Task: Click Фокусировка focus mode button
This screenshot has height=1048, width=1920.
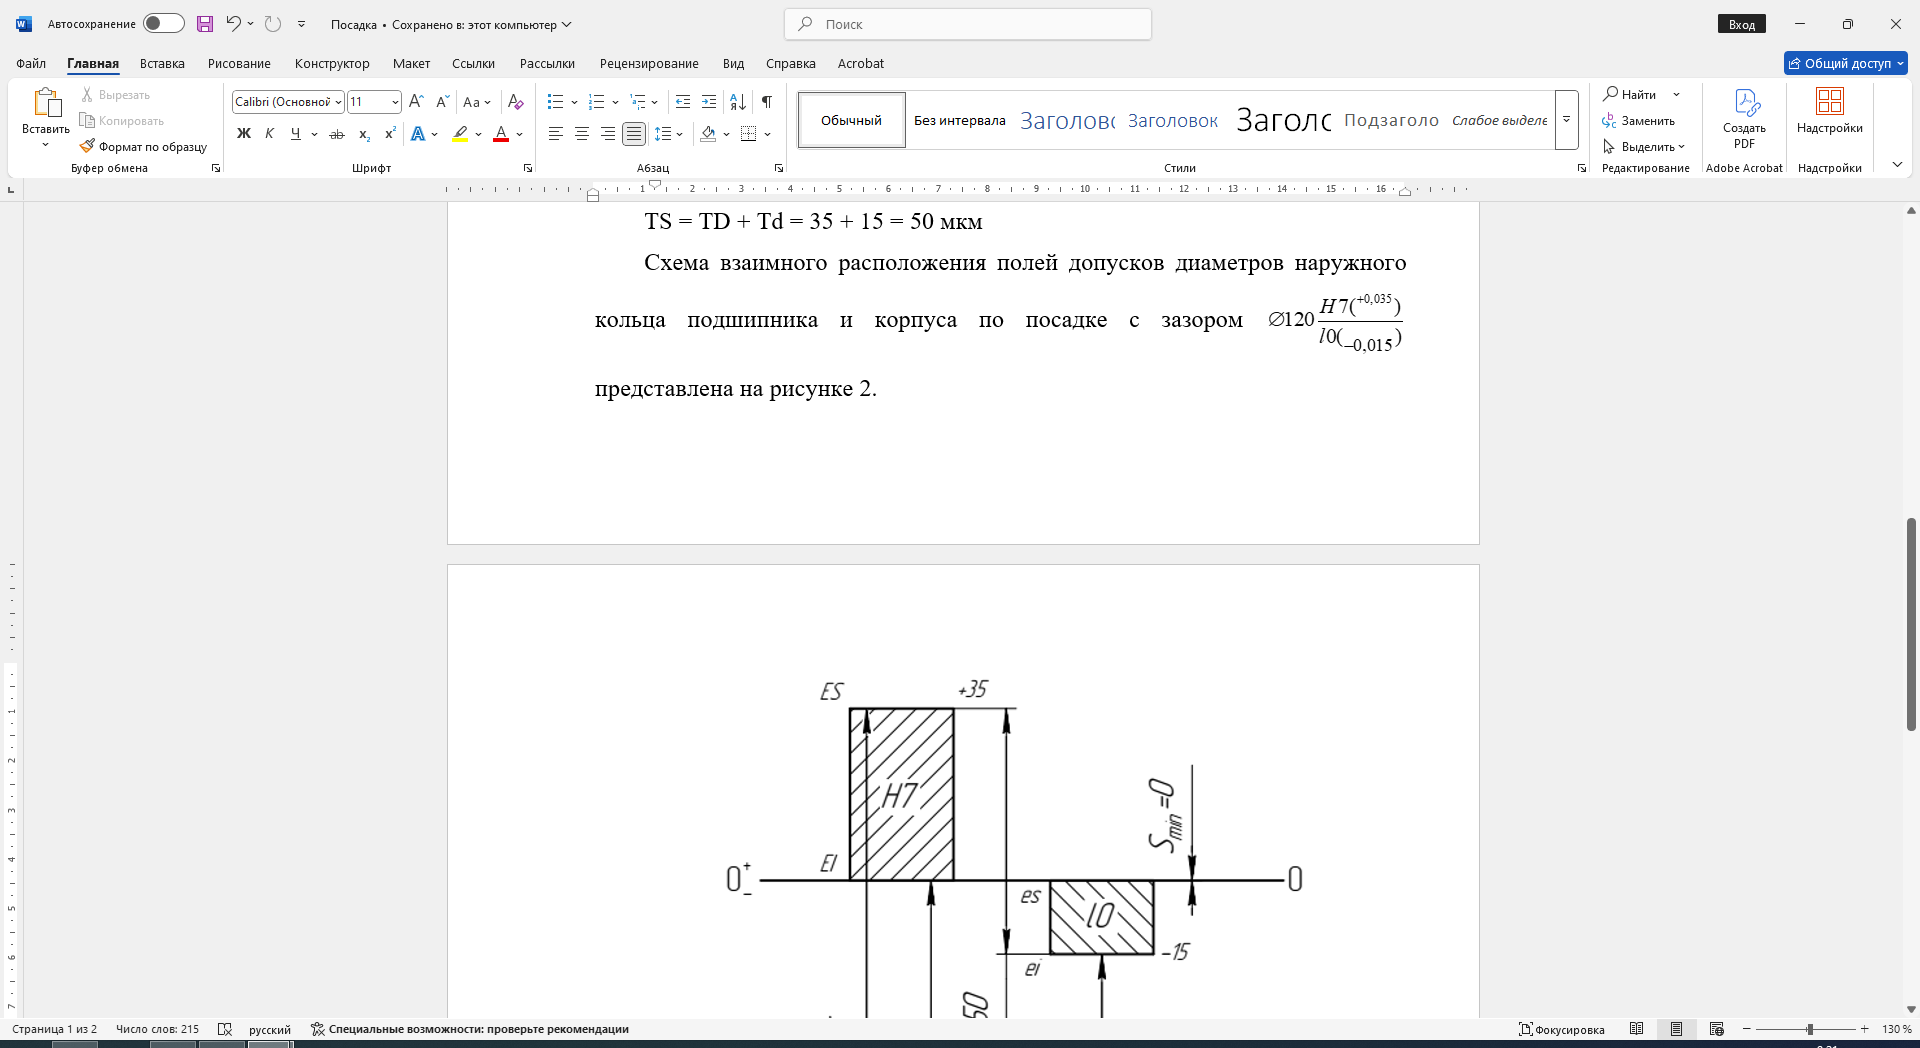Action: (1562, 1029)
